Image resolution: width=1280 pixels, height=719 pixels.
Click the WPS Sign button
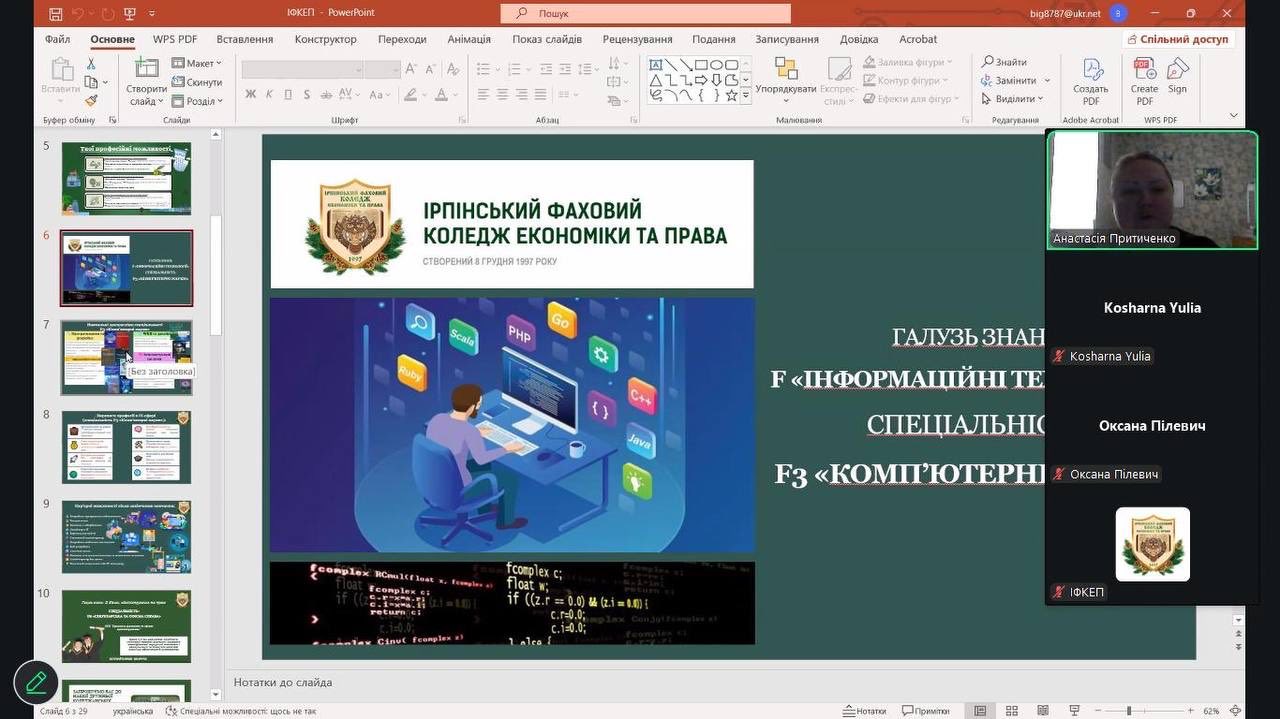1178,76
